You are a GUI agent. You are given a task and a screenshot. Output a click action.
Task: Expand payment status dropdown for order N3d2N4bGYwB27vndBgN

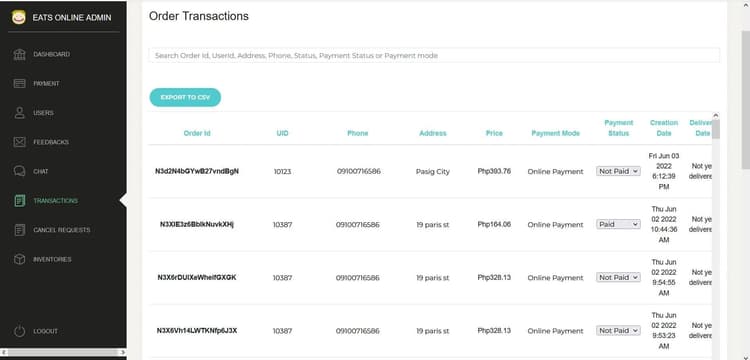[618, 171]
